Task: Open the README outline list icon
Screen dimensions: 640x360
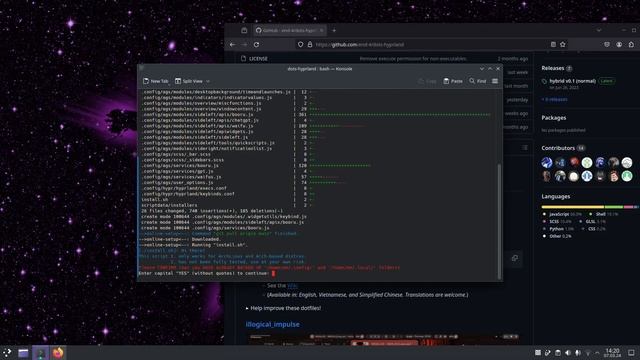Action: [524, 148]
